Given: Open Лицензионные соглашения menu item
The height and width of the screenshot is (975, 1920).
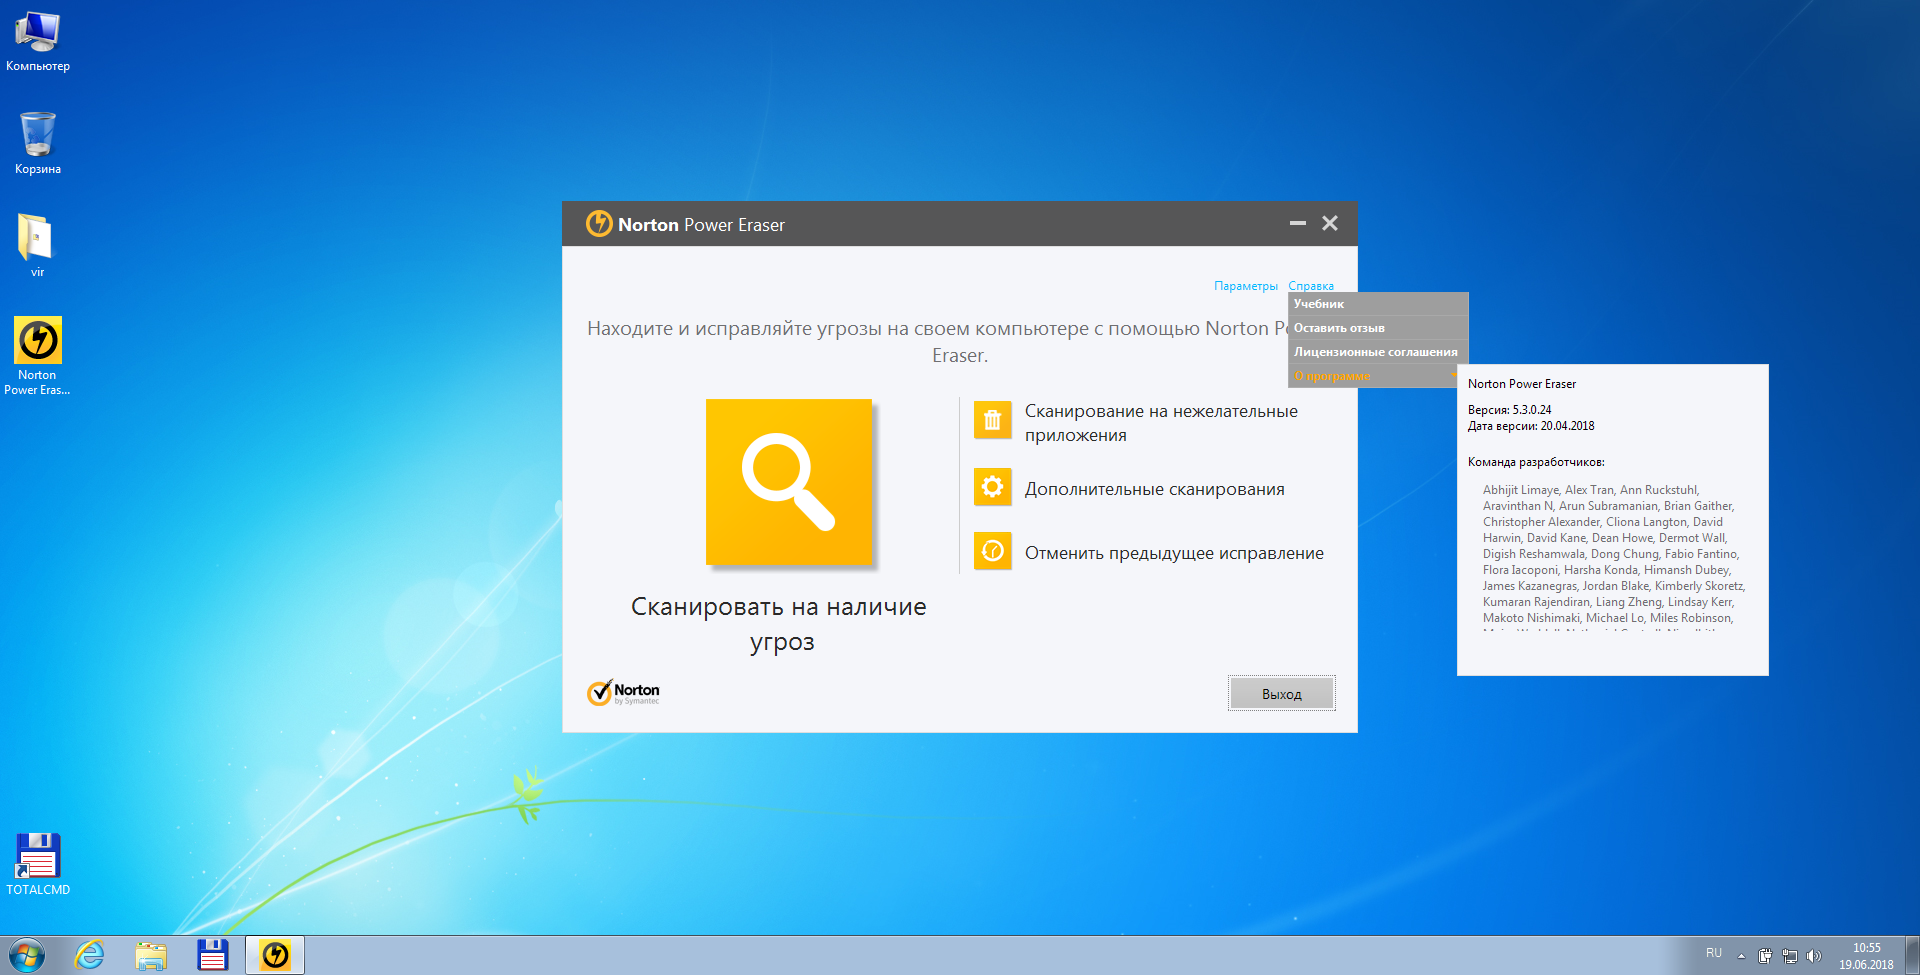Looking at the screenshot, I should point(1378,352).
